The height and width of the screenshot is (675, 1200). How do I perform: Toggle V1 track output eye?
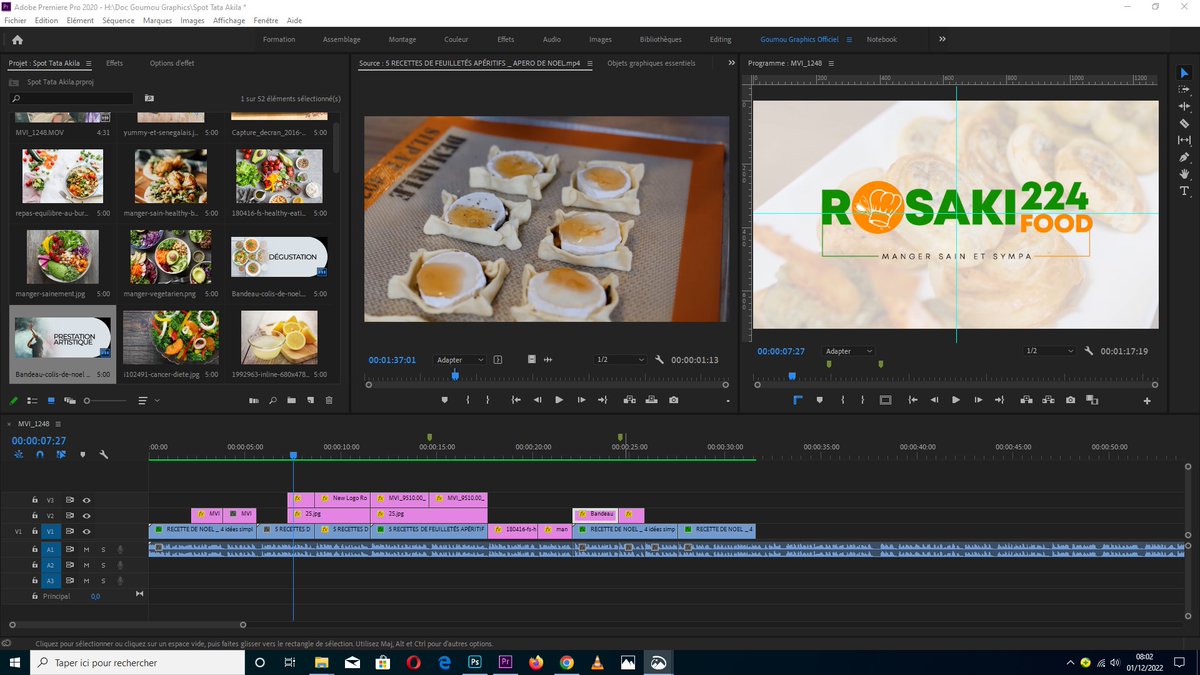(x=87, y=531)
